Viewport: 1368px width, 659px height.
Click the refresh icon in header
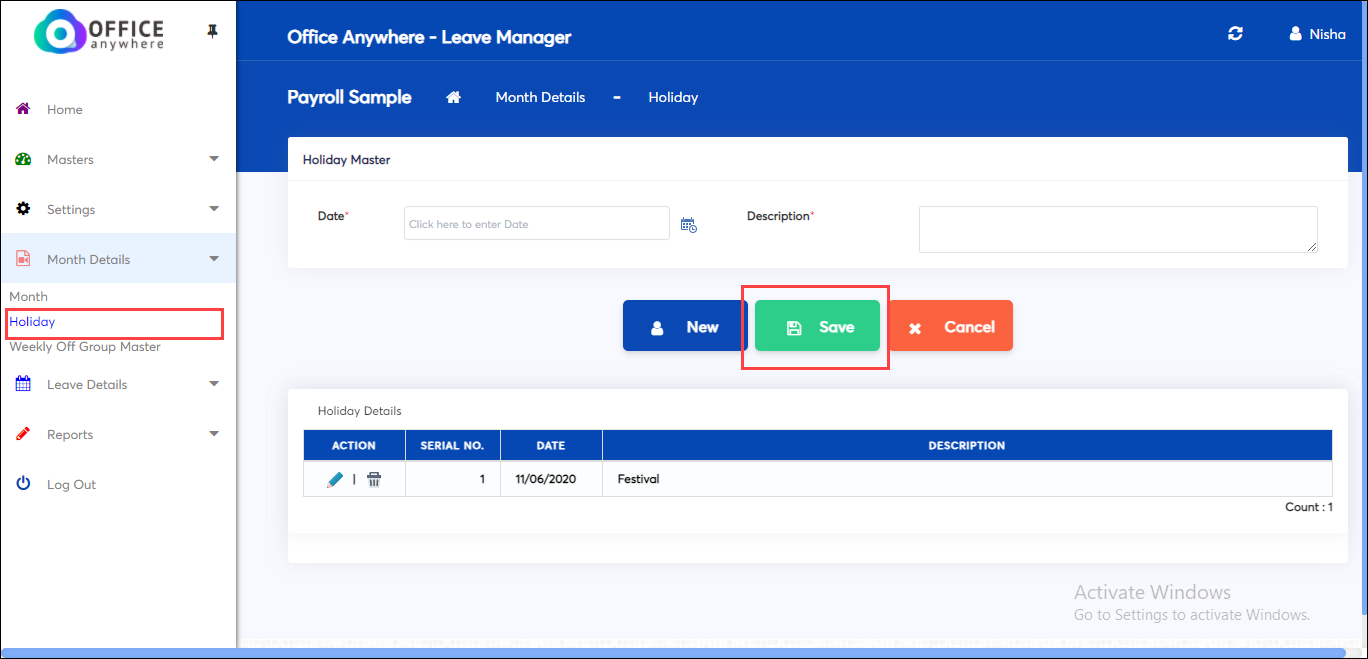tap(1235, 34)
